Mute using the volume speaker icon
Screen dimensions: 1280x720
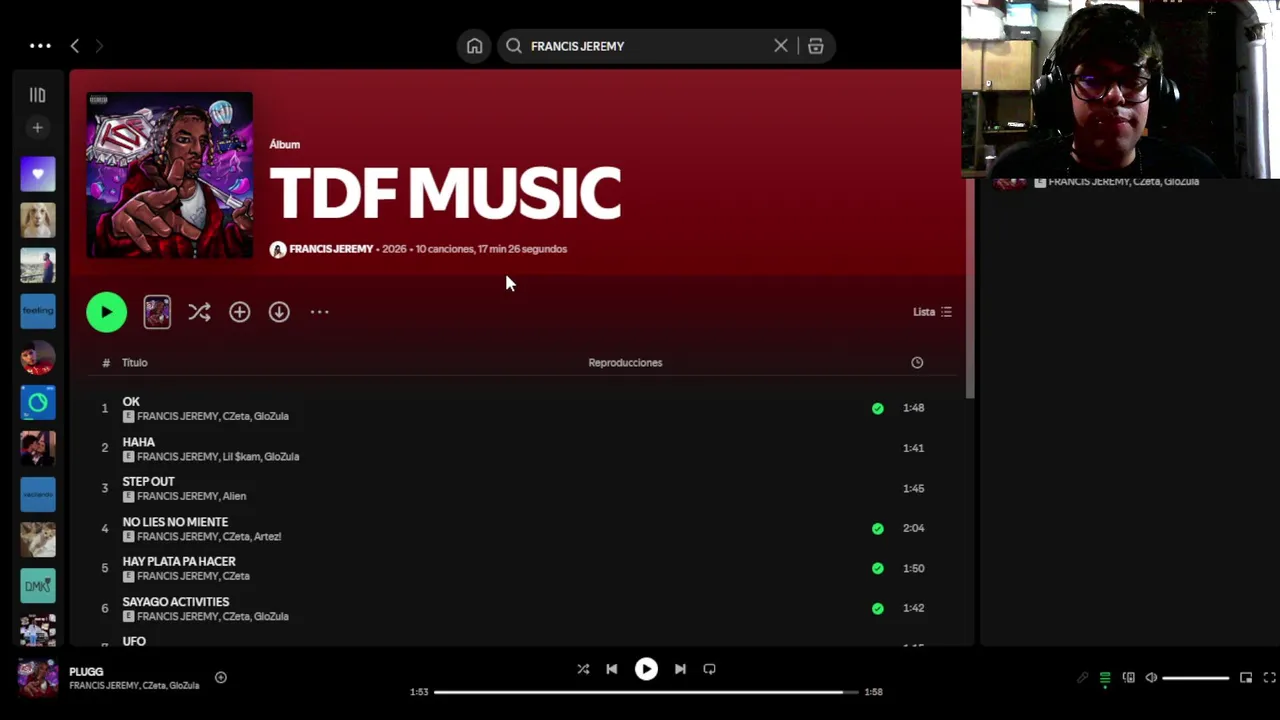pyautogui.click(x=1151, y=678)
